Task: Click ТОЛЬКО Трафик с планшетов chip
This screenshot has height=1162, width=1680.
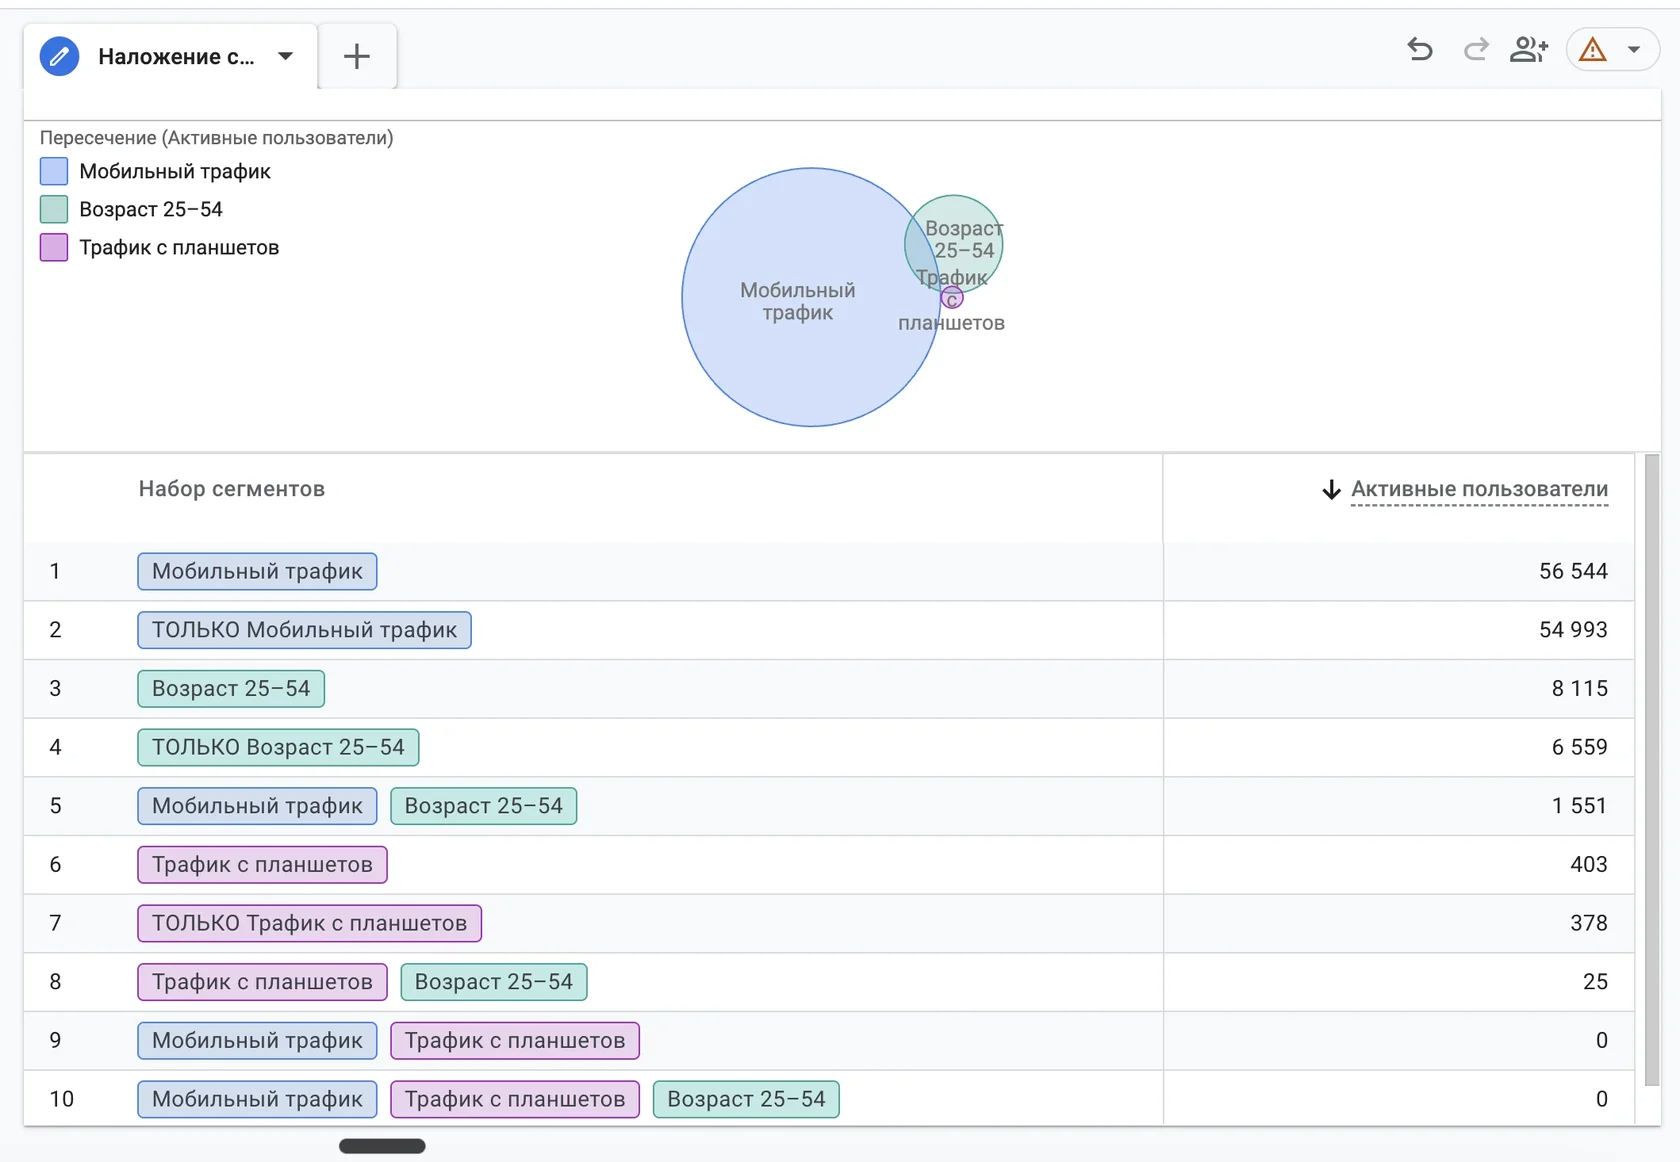Action: (309, 923)
